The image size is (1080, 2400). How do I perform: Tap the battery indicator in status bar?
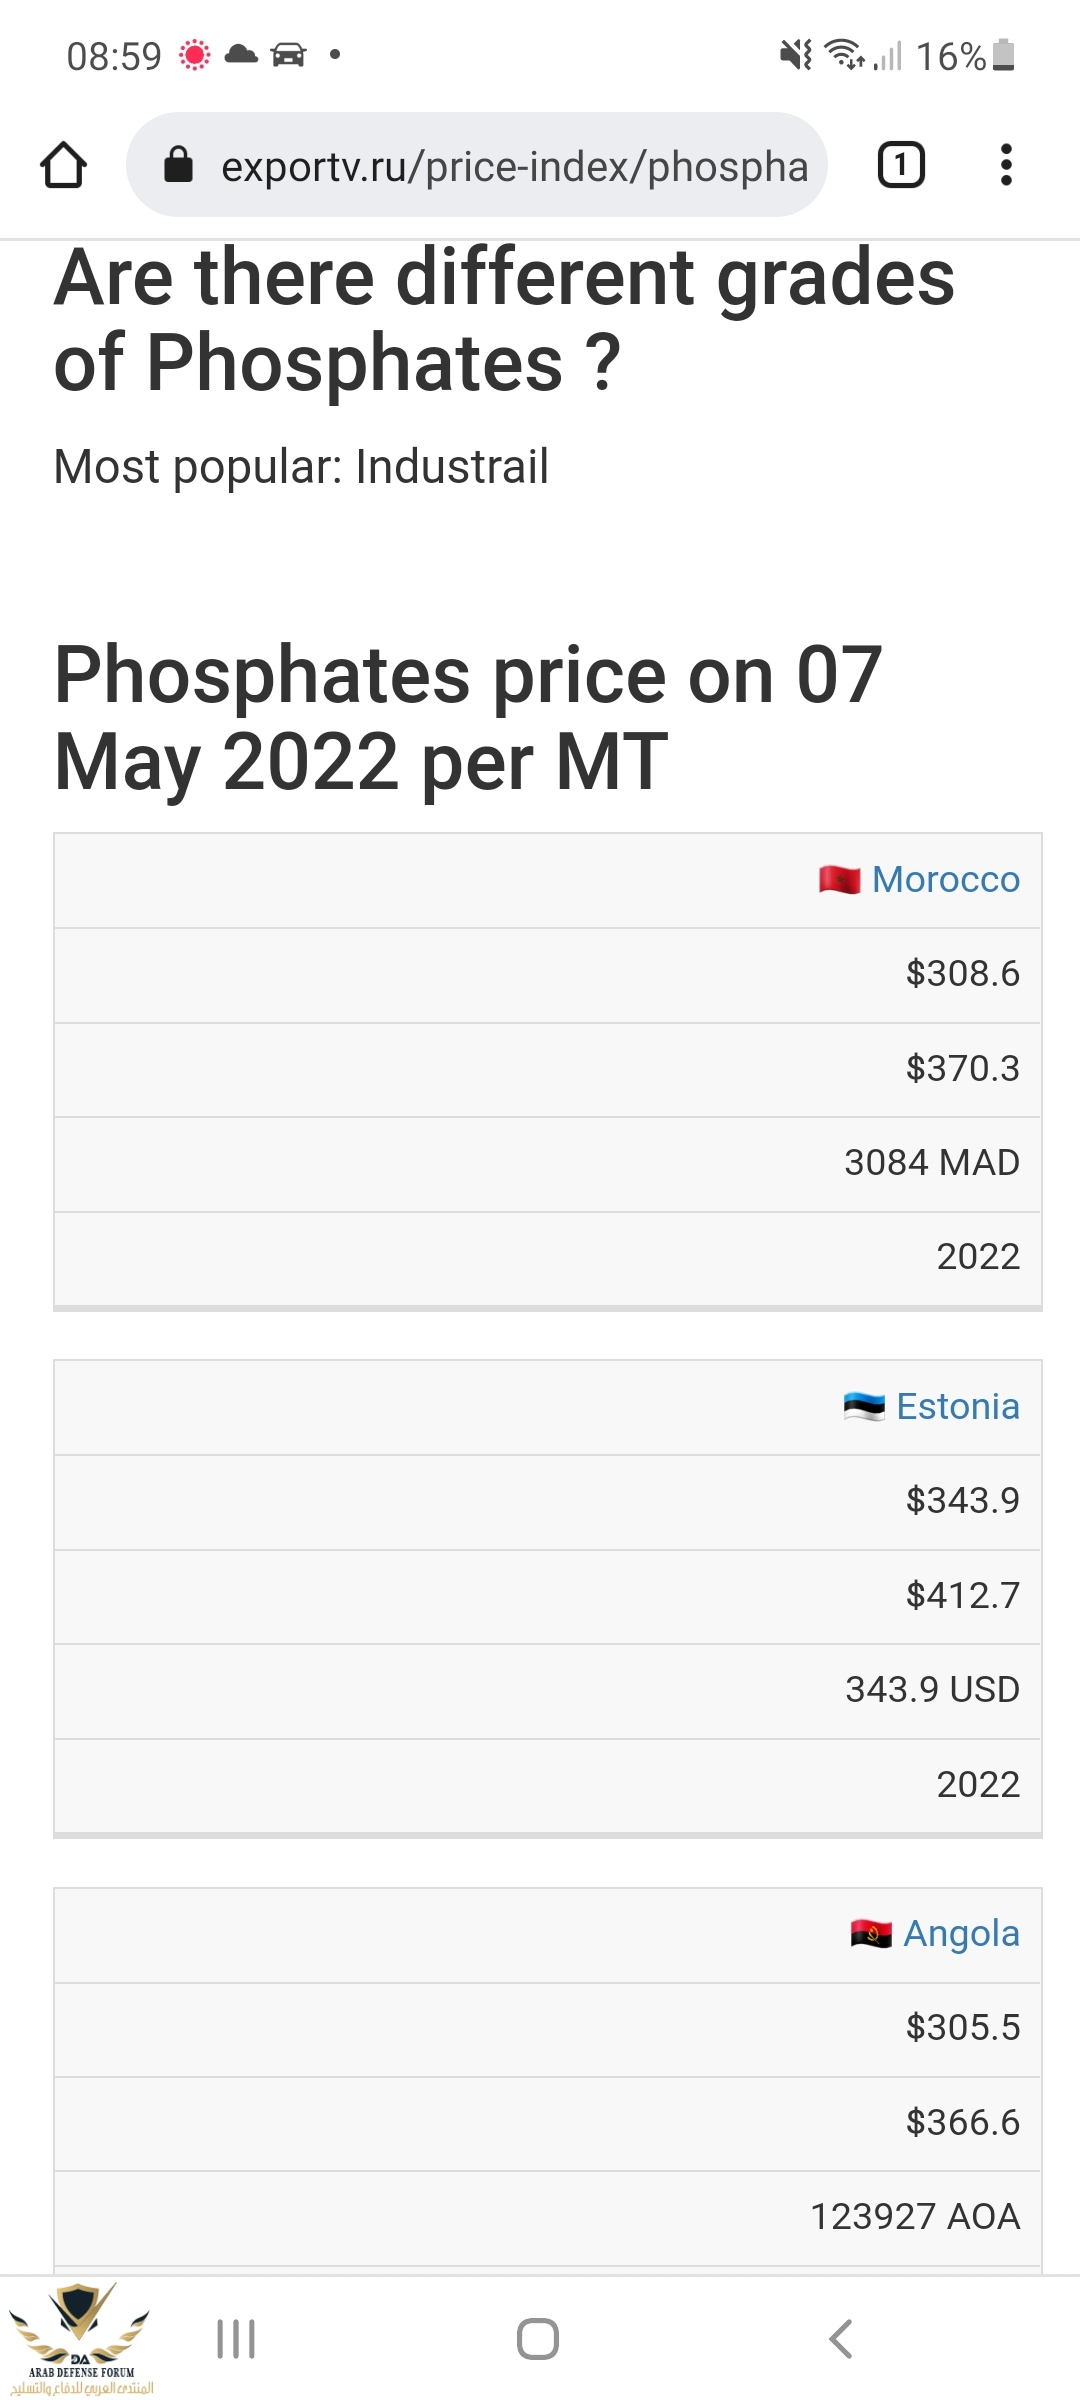click(1004, 56)
